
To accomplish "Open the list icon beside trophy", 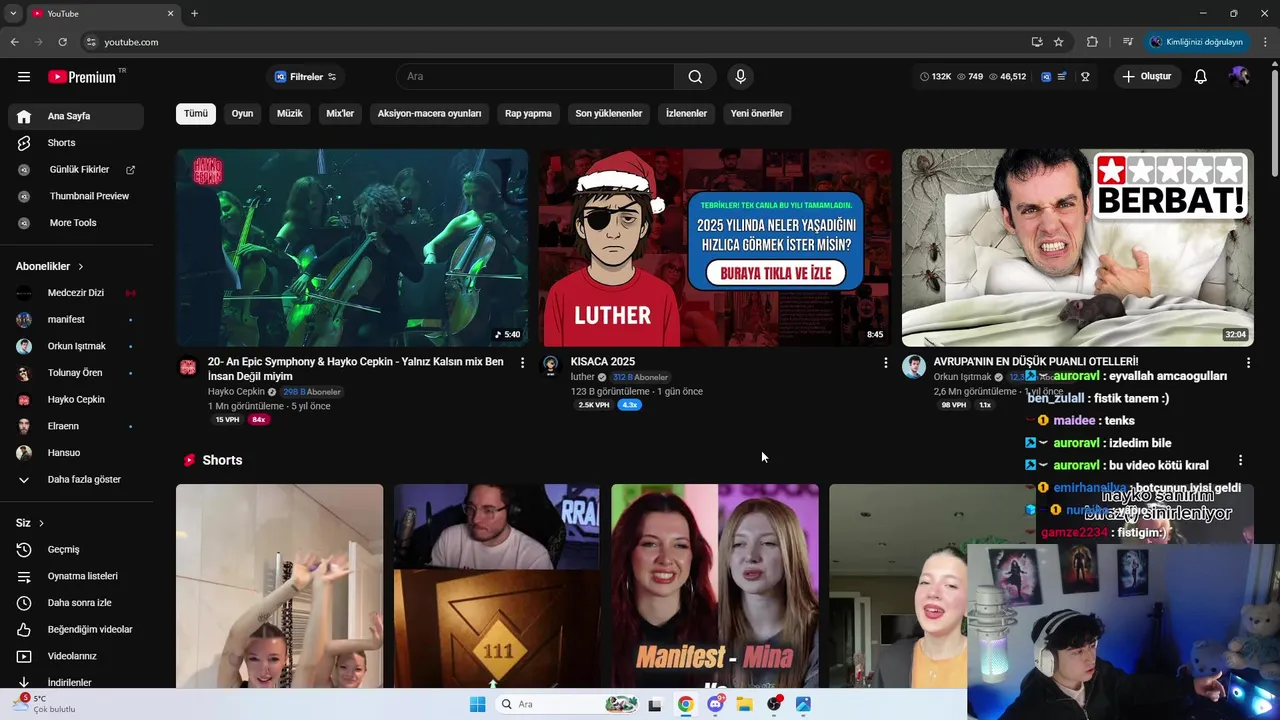I will coord(1062,76).
